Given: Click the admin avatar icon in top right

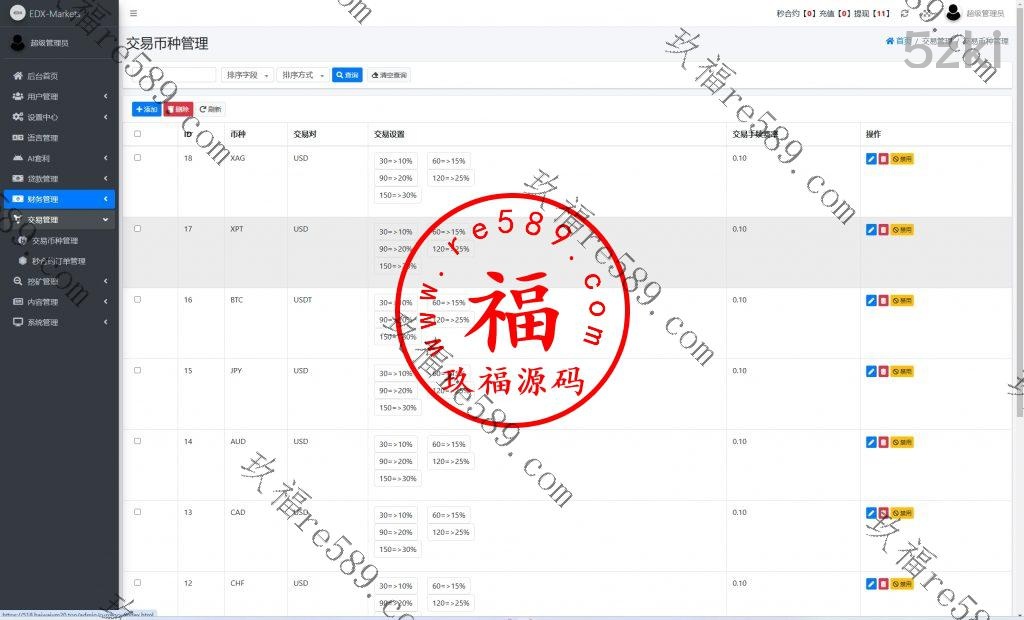Looking at the screenshot, I should (x=952, y=13).
